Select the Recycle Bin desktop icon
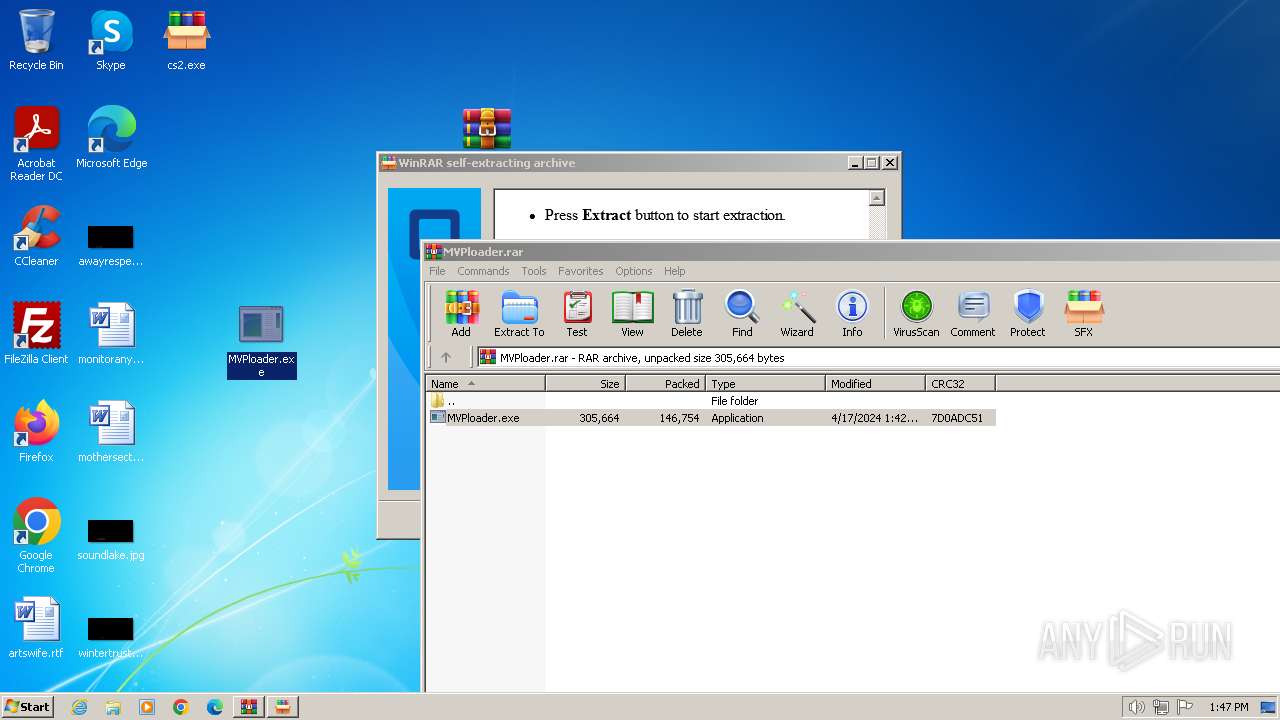 36,40
